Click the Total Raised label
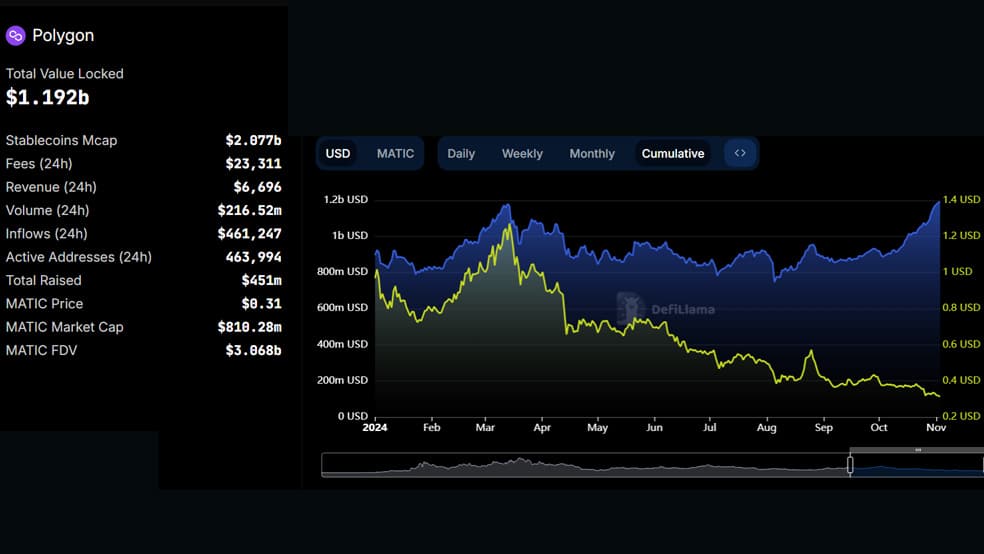 43,280
